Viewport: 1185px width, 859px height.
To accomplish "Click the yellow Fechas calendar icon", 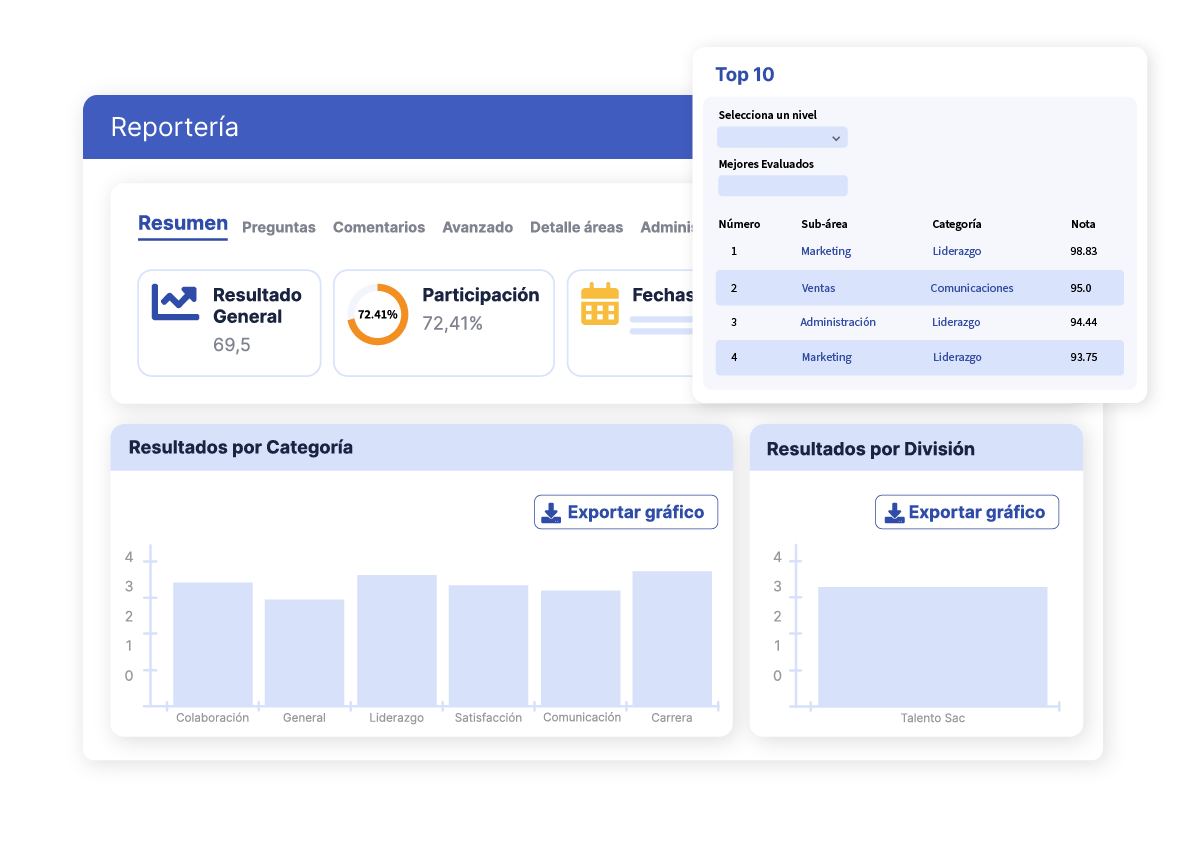I will coord(600,303).
